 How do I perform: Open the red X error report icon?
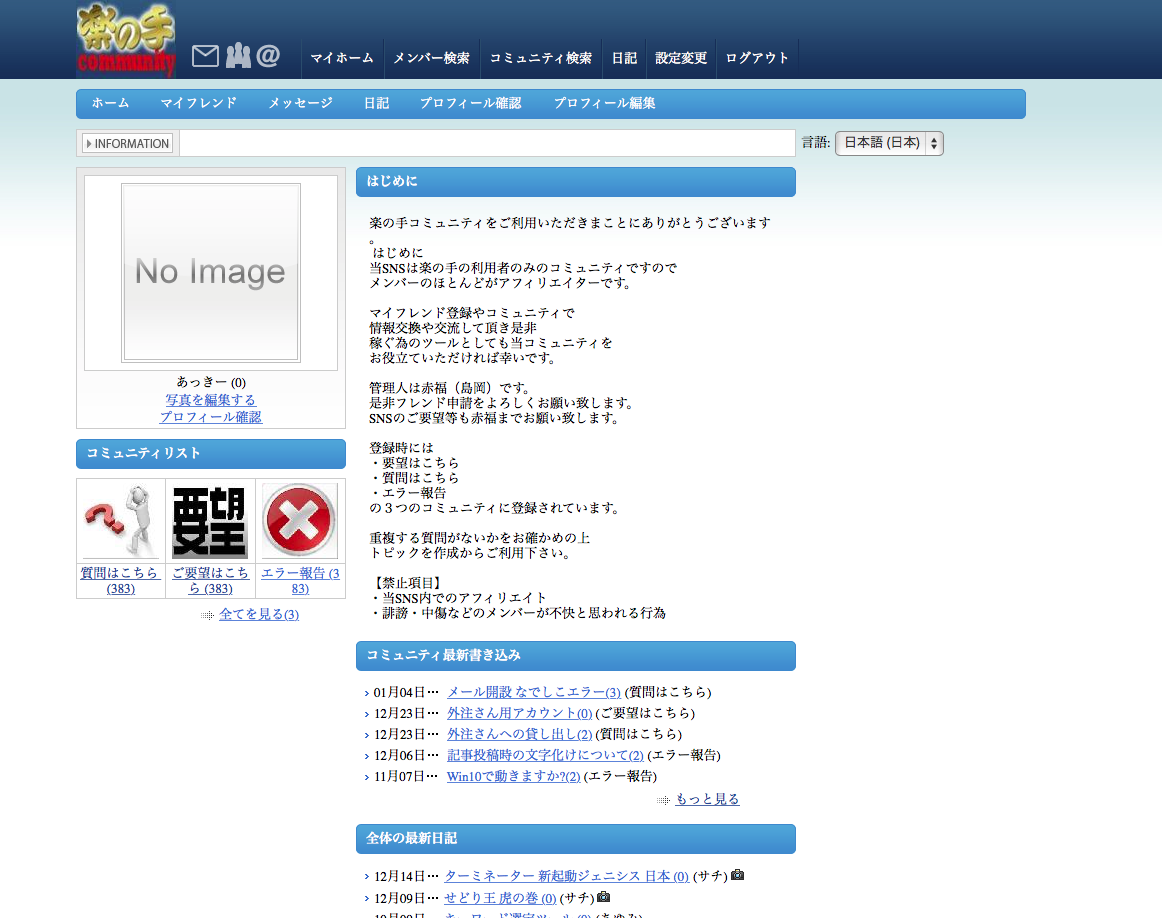[300, 521]
